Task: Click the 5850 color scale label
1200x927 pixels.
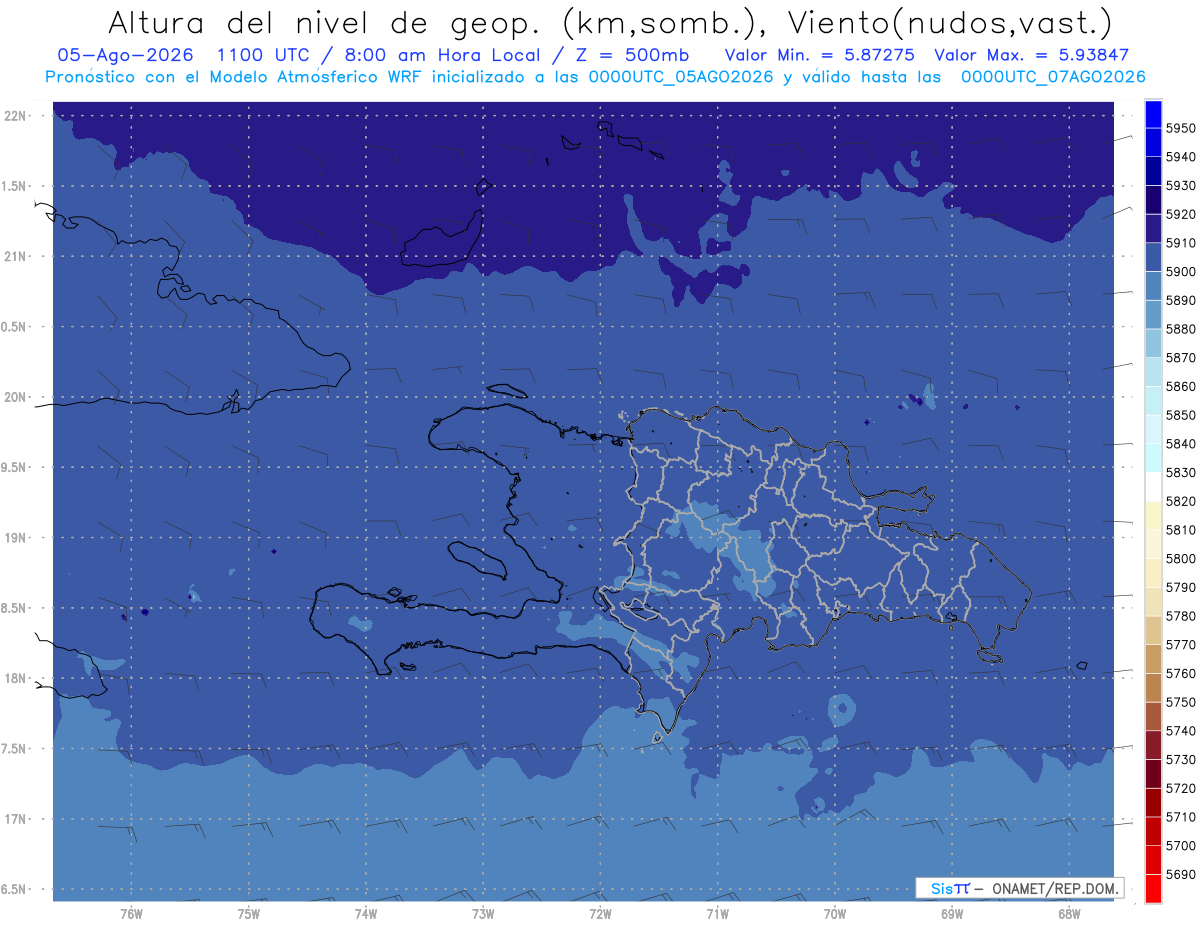Action: coord(1181,415)
